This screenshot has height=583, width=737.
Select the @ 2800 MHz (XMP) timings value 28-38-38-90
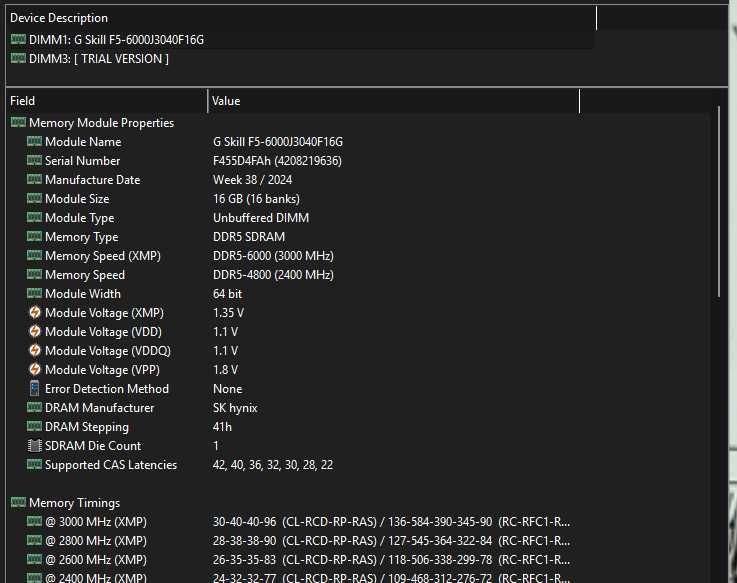coord(244,541)
